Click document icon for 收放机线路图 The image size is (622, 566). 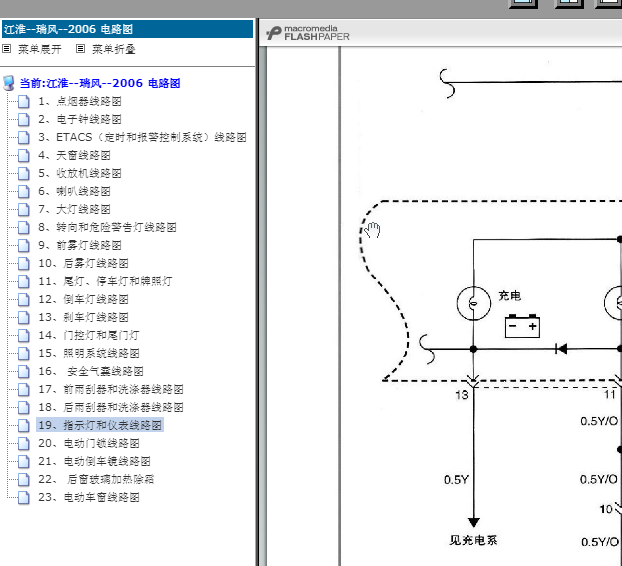24,173
